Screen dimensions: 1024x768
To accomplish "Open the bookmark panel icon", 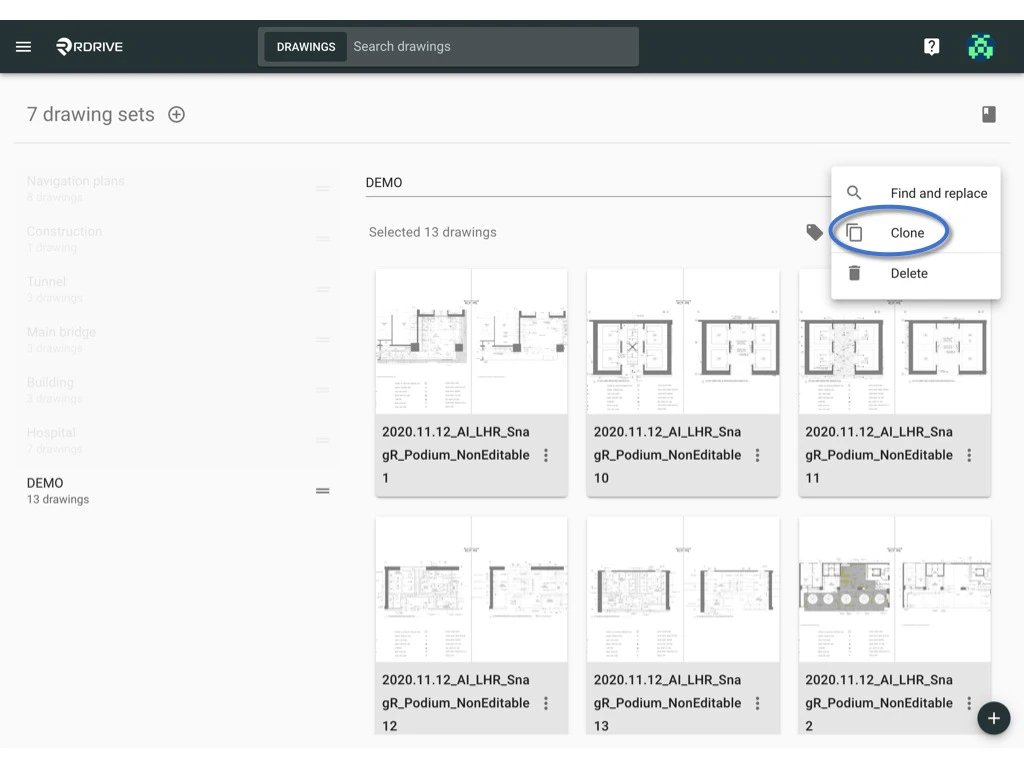I will (989, 114).
